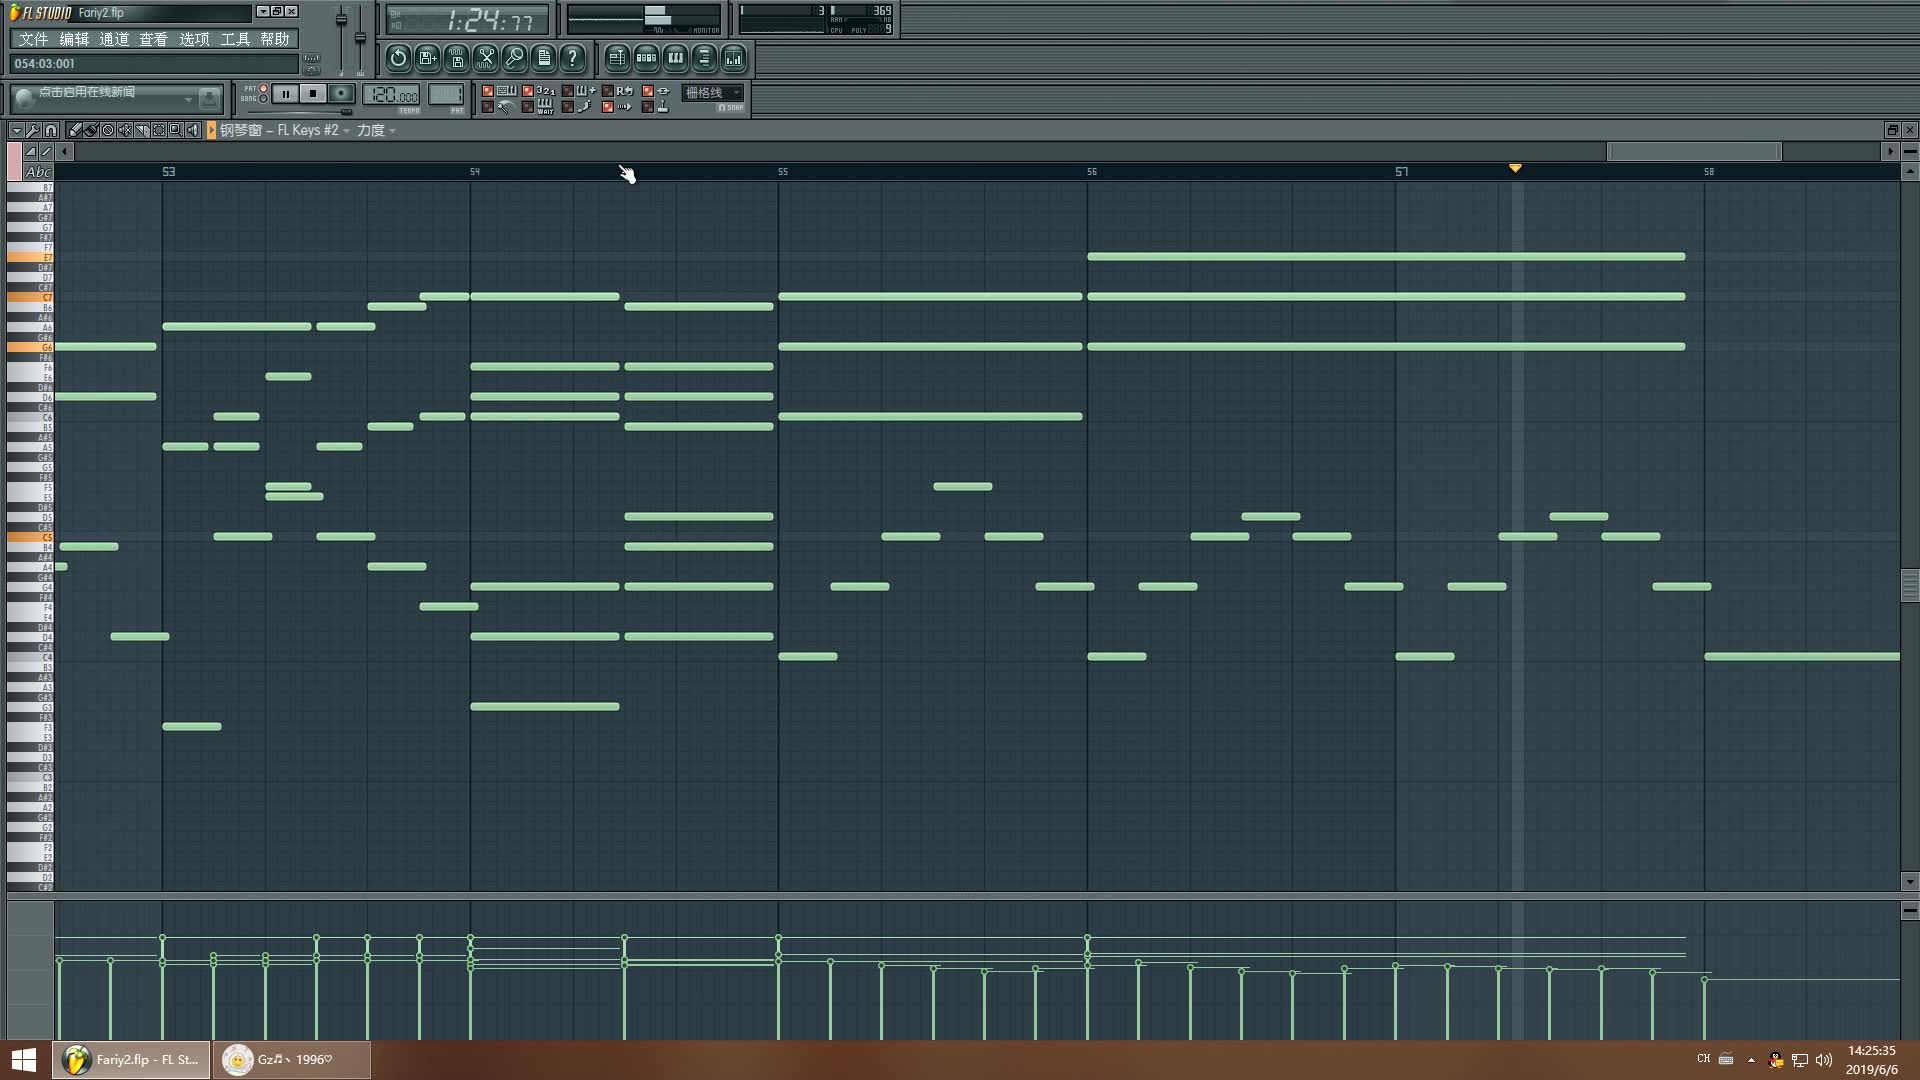This screenshot has width=1920, height=1080.
Task: Open the 帮助 menu
Action: click(275, 39)
